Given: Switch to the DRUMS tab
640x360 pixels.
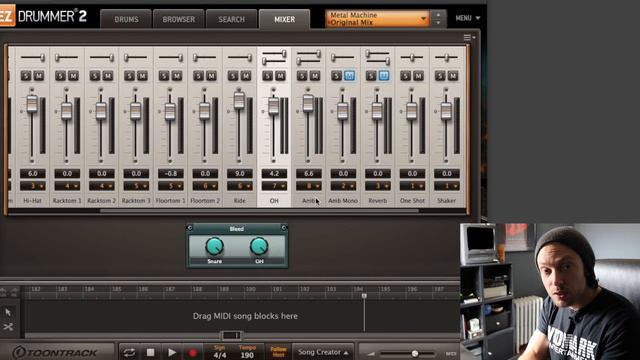Looking at the screenshot, I should (126, 19).
